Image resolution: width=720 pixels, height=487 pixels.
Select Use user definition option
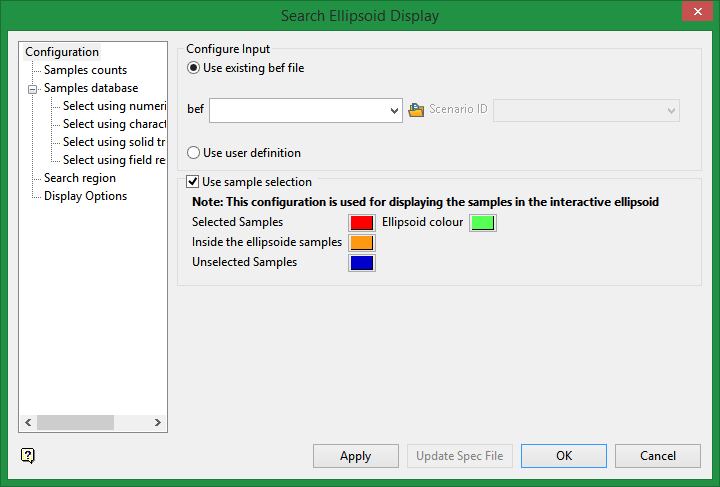click(194, 153)
